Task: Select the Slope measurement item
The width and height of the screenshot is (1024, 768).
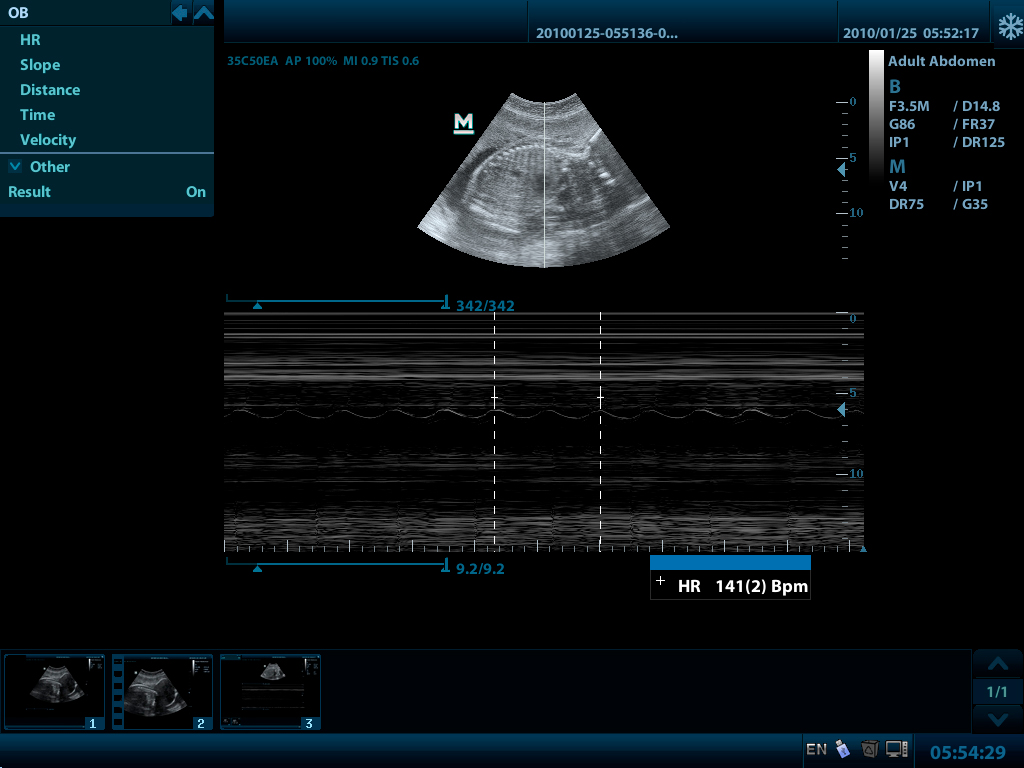Action: point(40,65)
